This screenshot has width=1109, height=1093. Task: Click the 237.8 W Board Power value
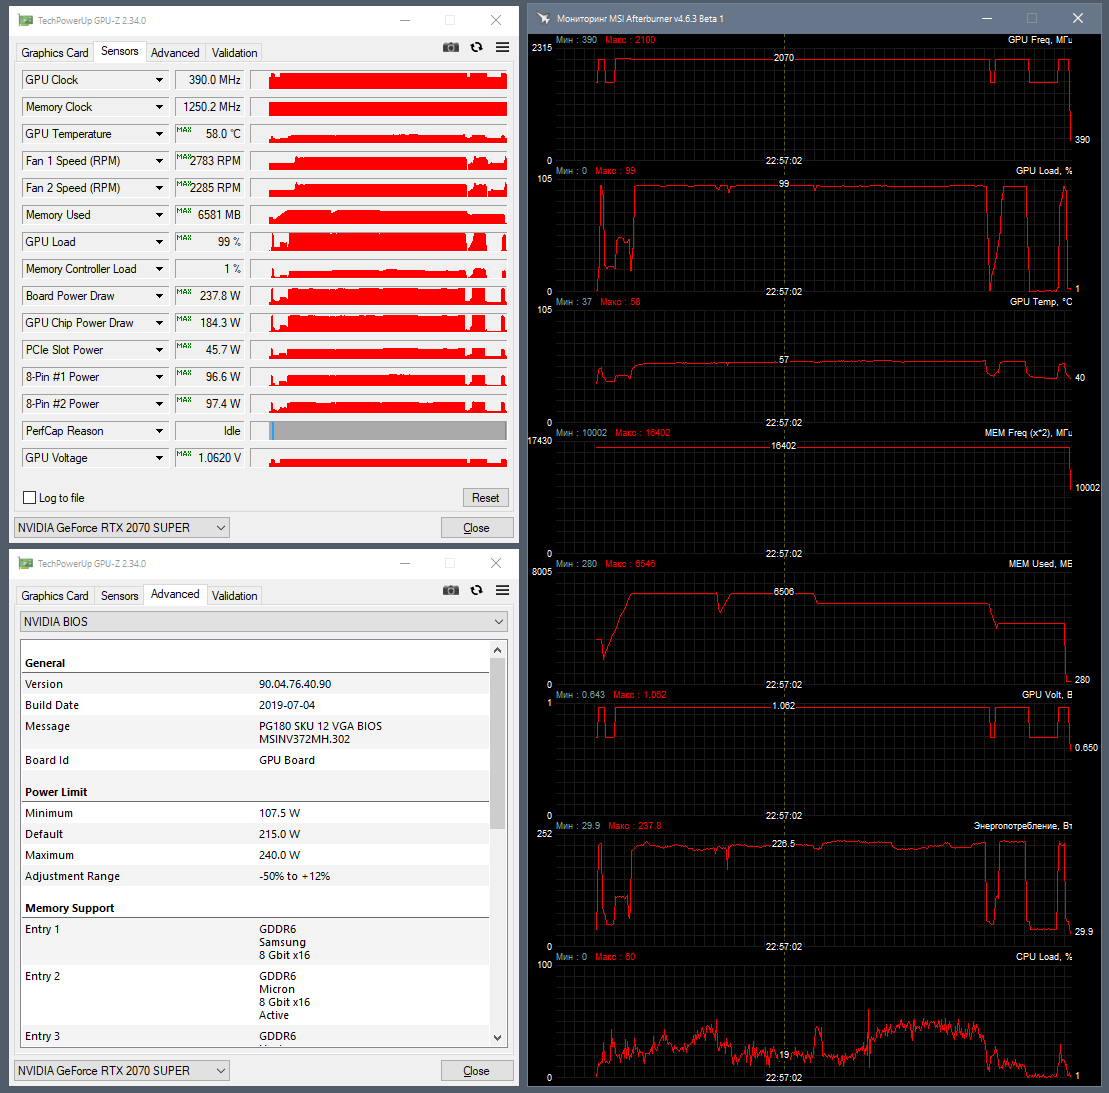pos(209,296)
